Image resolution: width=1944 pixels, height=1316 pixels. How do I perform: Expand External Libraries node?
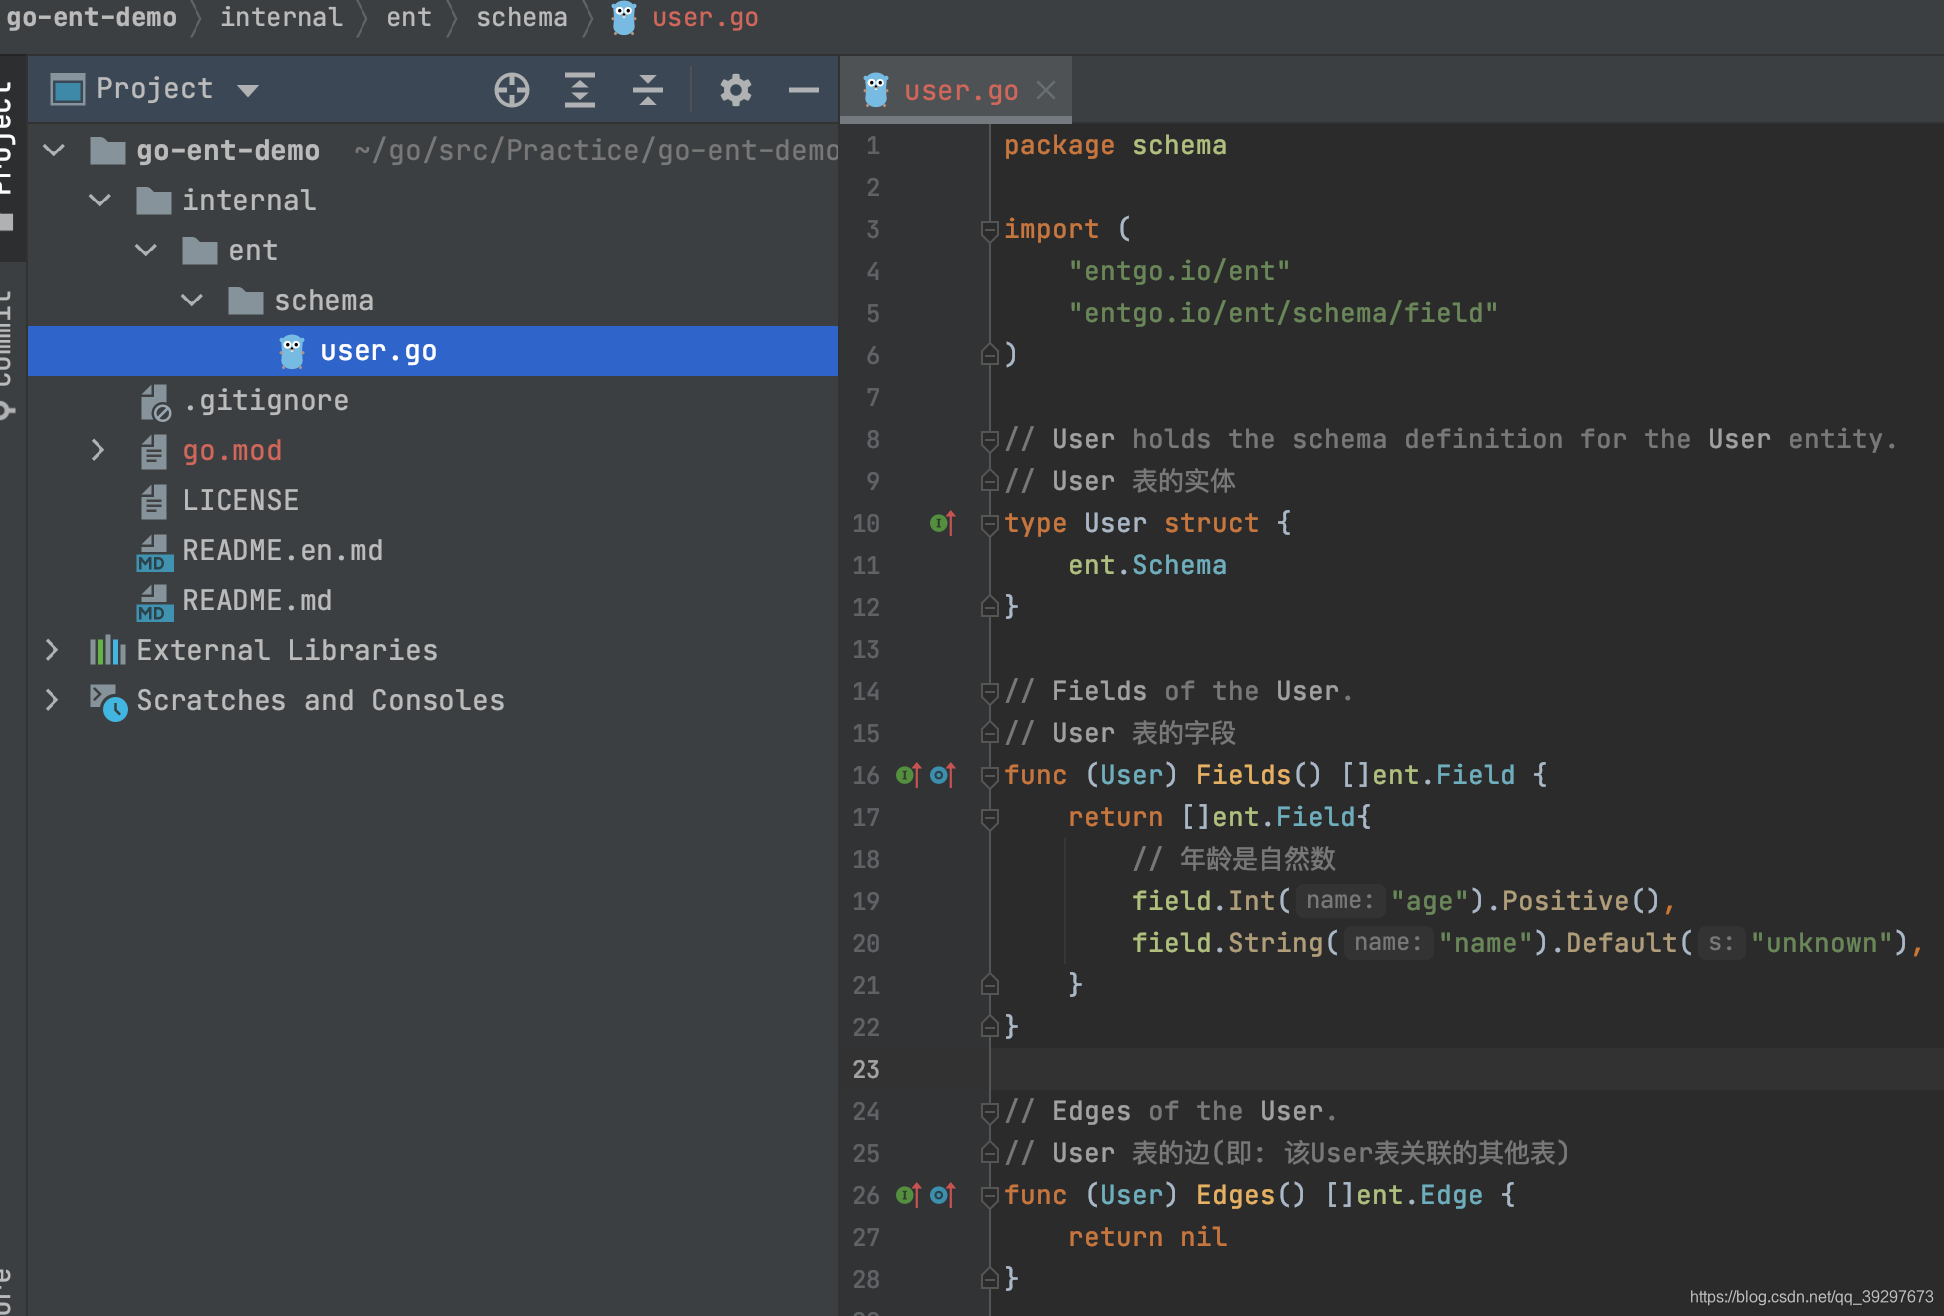click(52, 651)
